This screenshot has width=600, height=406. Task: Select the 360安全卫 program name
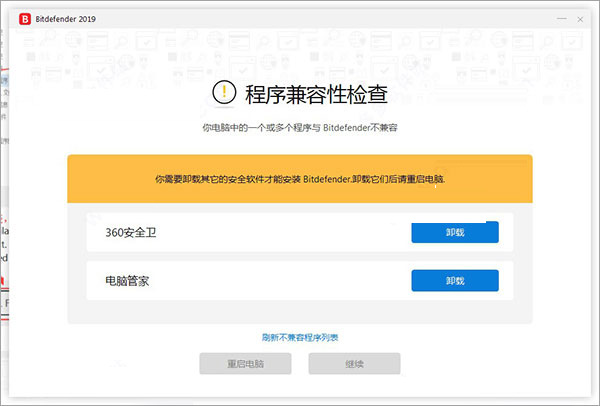tap(130, 232)
